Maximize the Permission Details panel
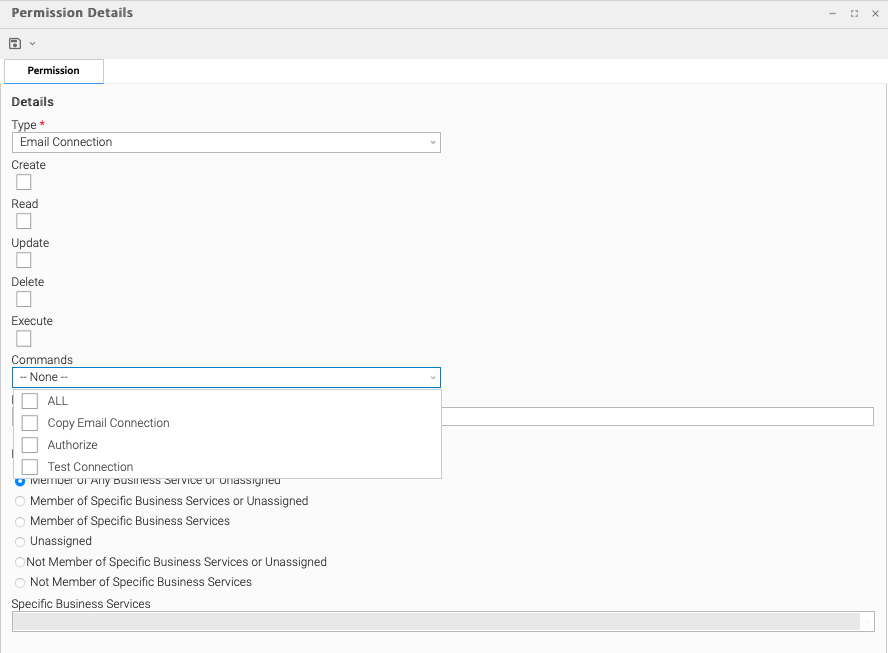This screenshot has width=888, height=653. [x=854, y=14]
